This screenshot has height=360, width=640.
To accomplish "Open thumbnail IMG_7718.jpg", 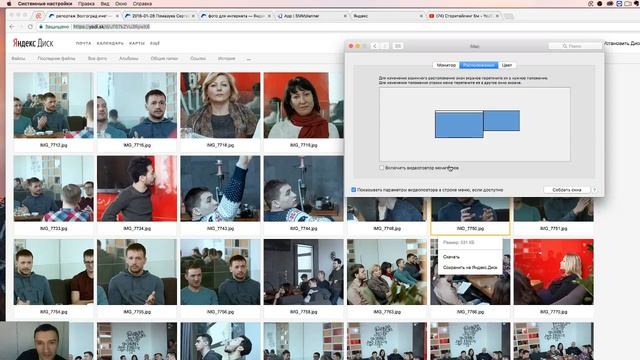I will tap(220, 105).
